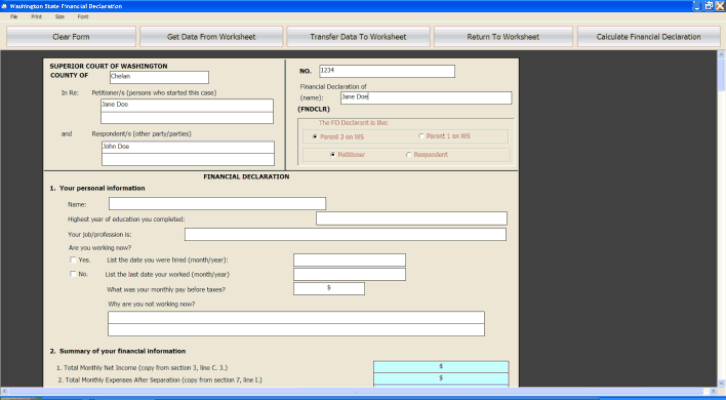Select the Parent 2 on WS option

click(x=315, y=136)
